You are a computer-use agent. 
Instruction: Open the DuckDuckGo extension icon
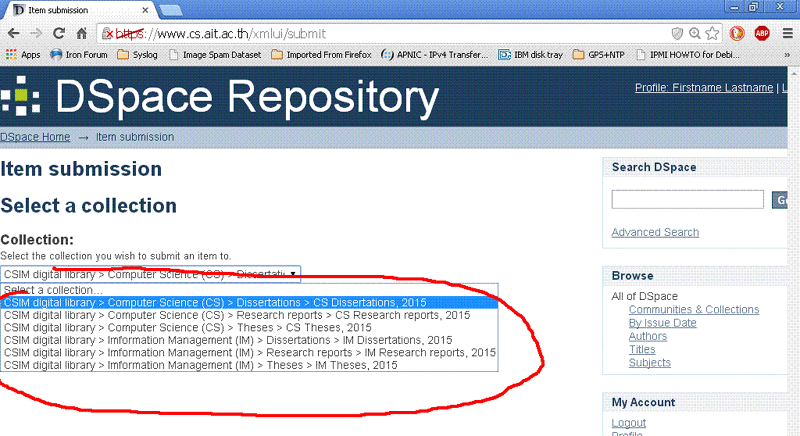[737, 34]
